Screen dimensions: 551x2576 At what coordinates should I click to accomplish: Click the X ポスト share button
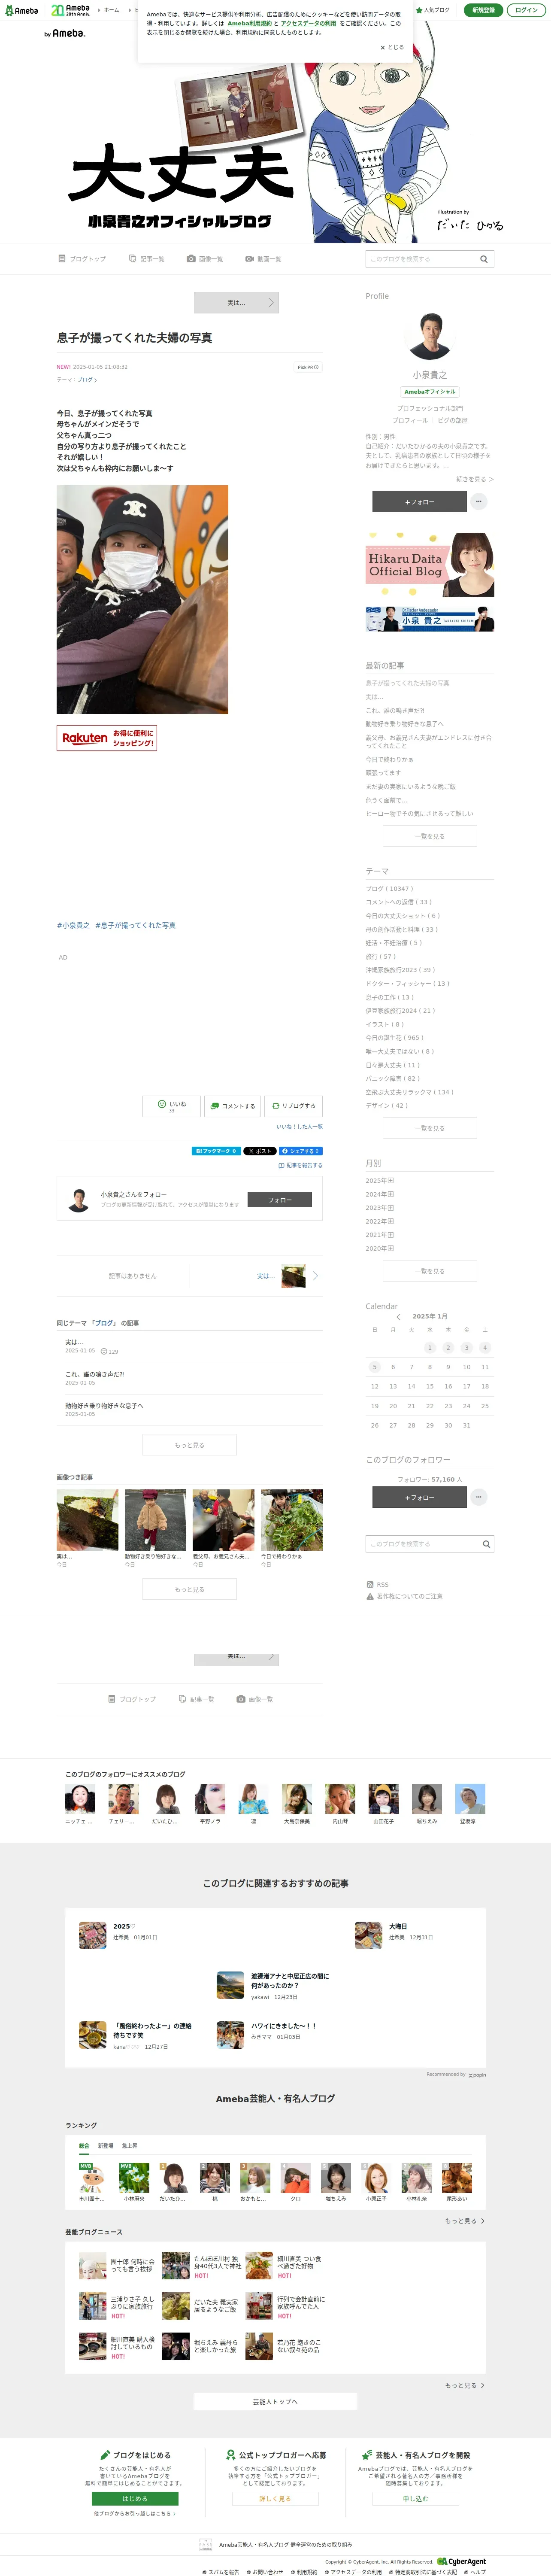pos(260,1151)
